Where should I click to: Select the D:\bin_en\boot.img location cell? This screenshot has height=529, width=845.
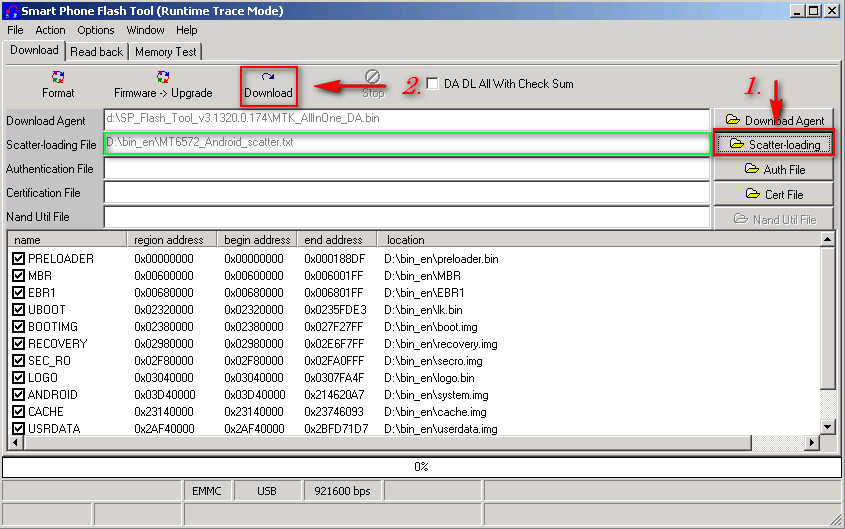tap(431, 327)
